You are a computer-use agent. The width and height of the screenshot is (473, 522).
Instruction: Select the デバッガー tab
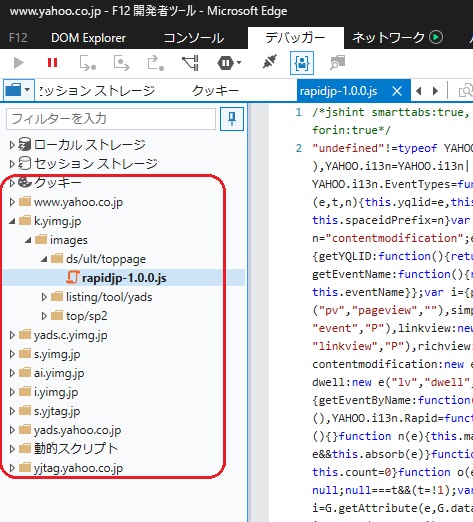pos(295,38)
